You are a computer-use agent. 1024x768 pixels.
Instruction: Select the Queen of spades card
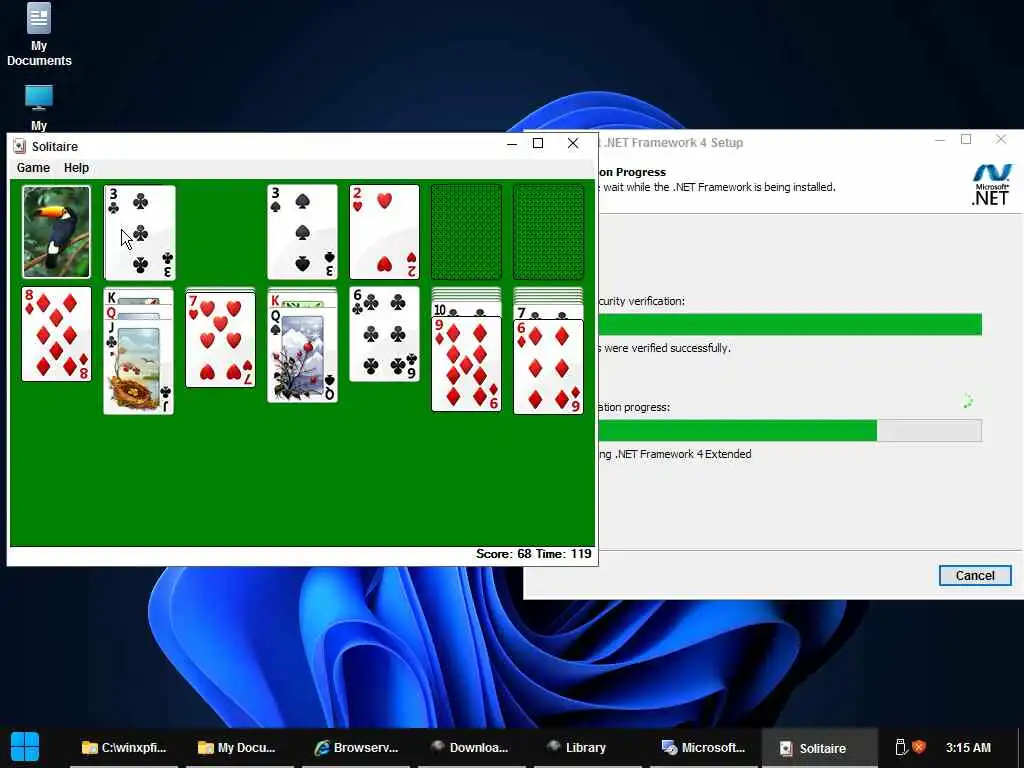click(x=302, y=355)
